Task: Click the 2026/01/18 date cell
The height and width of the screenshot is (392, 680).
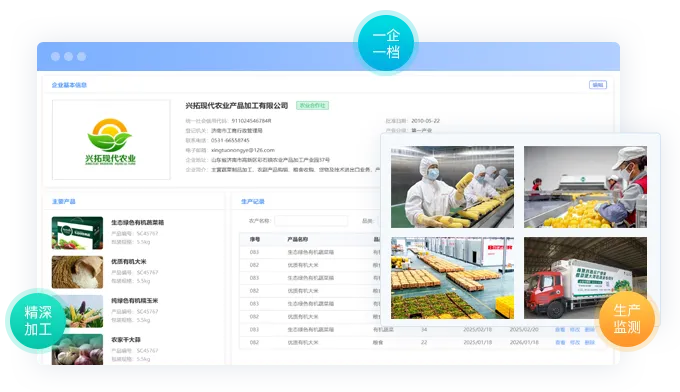Action: click(x=524, y=342)
